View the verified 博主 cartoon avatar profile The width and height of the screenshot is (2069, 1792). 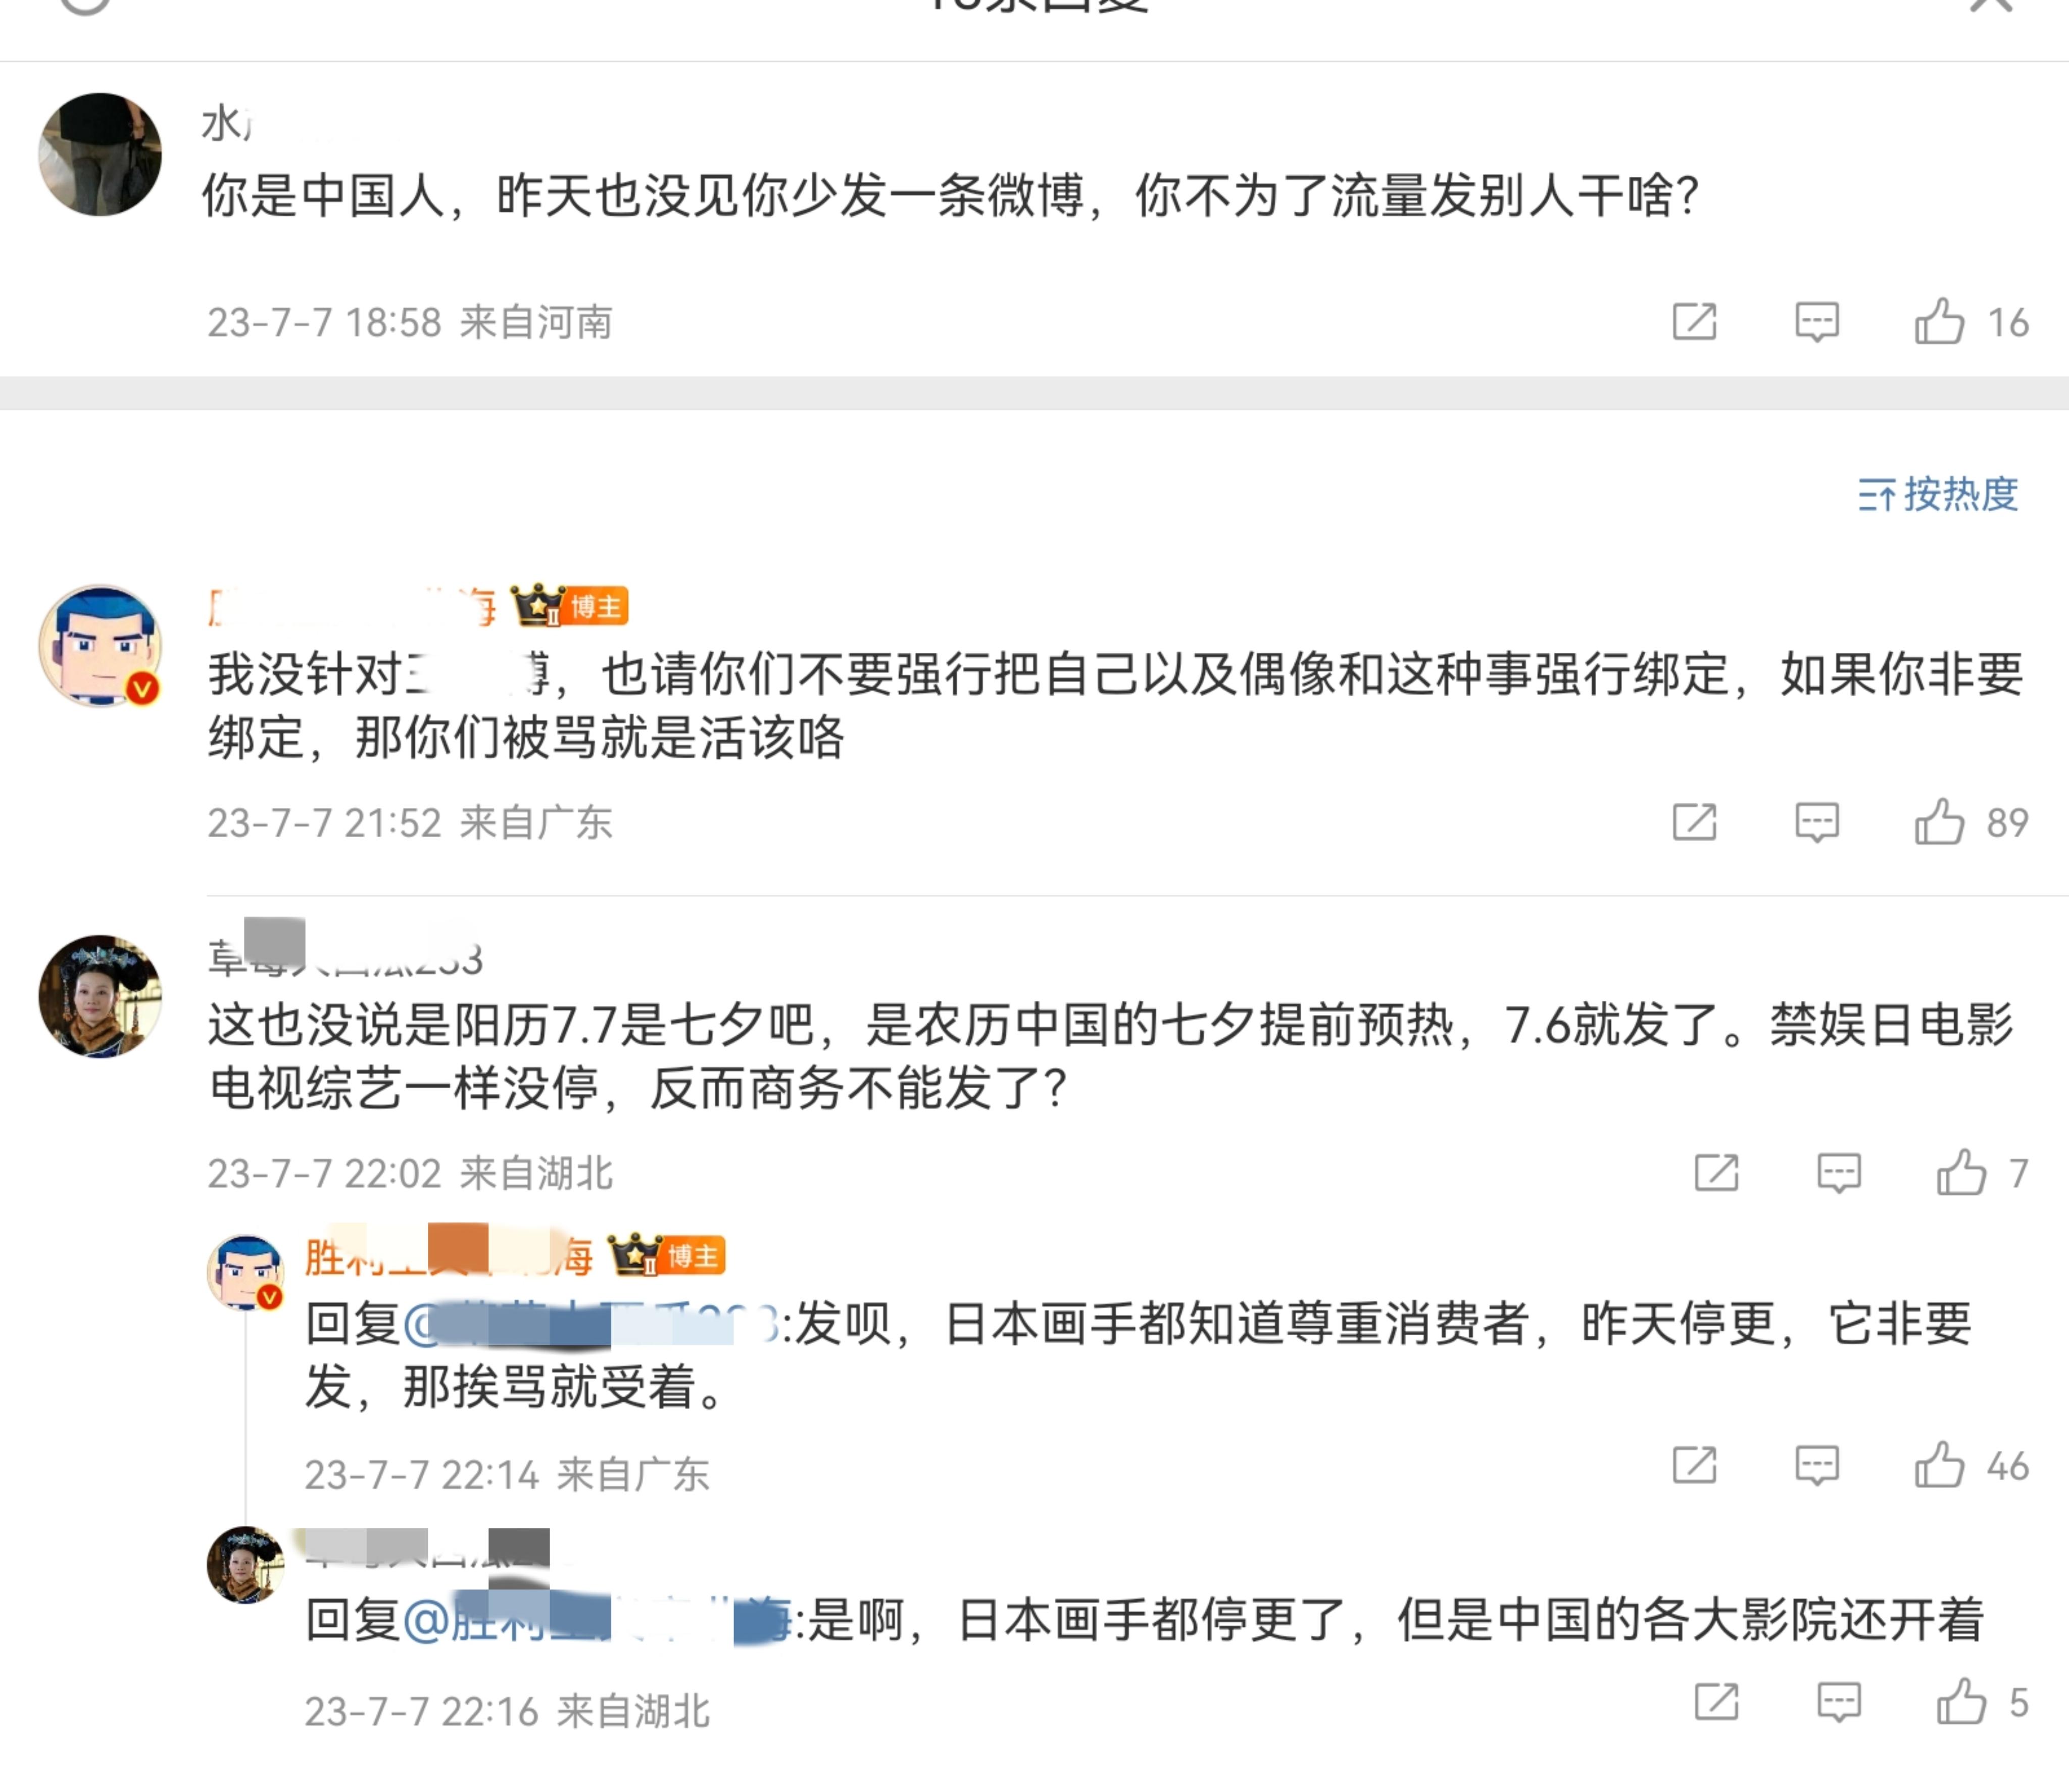[100, 646]
